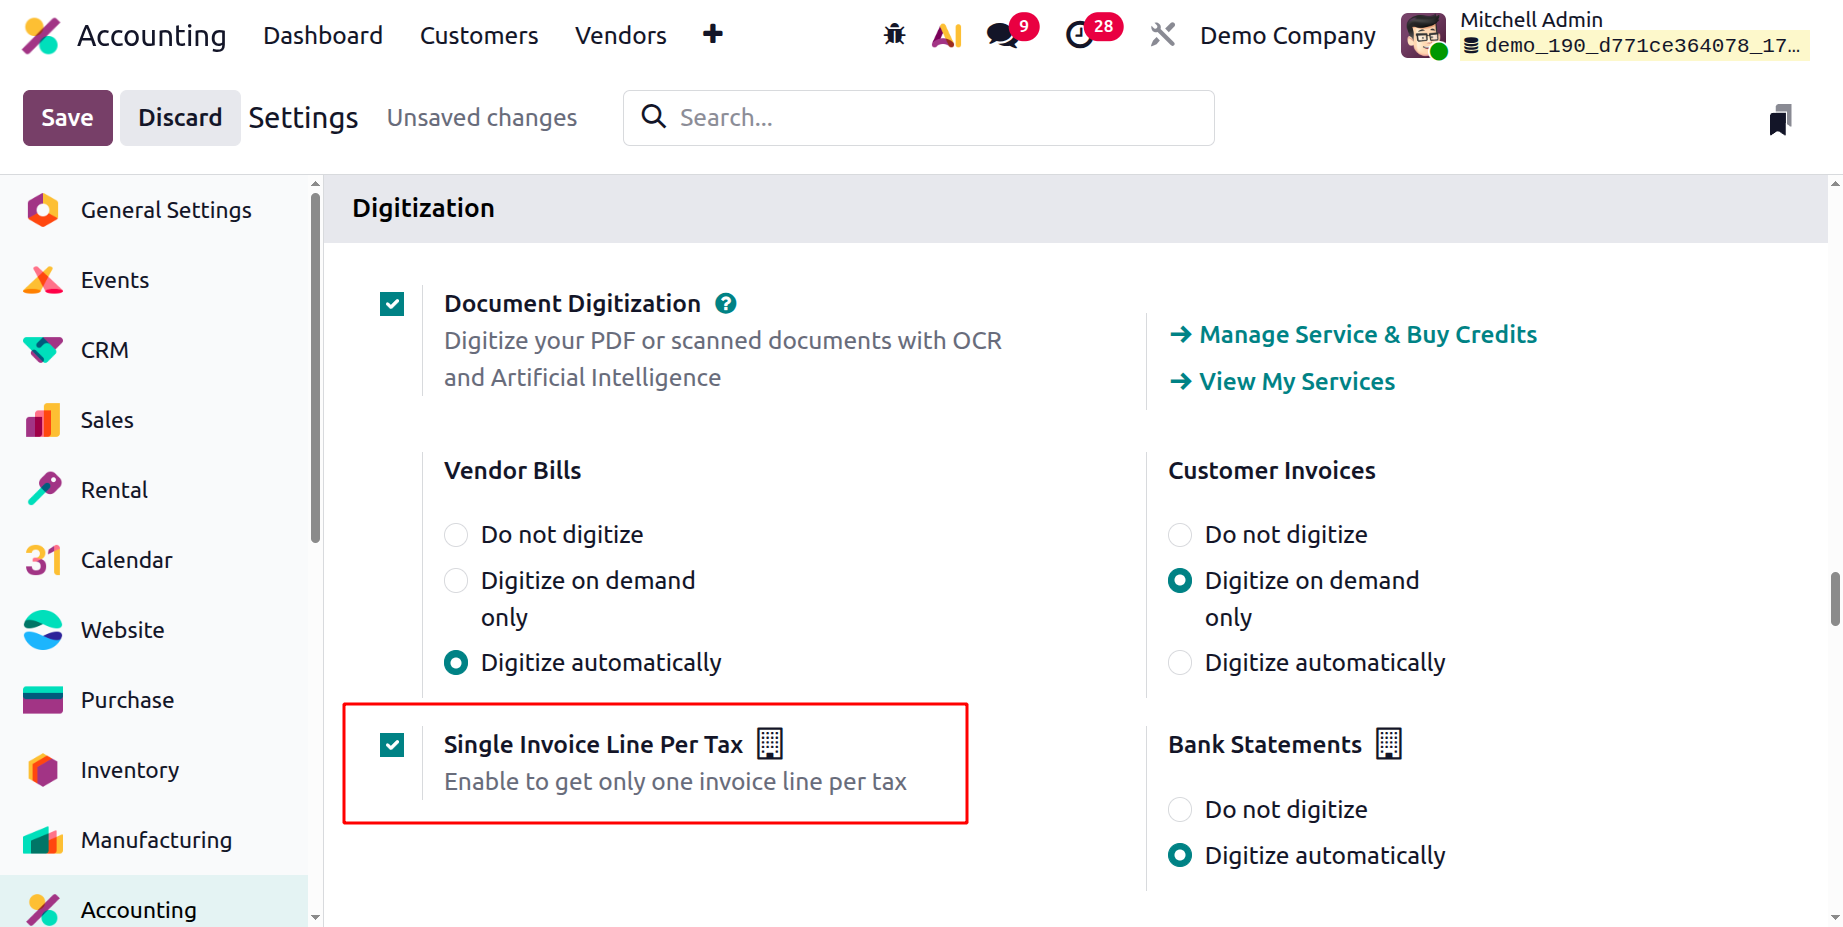This screenshot has width=1843, height=927.
Task: Open Manage Service & Buy Credits link
Action: click(1353, 334)
